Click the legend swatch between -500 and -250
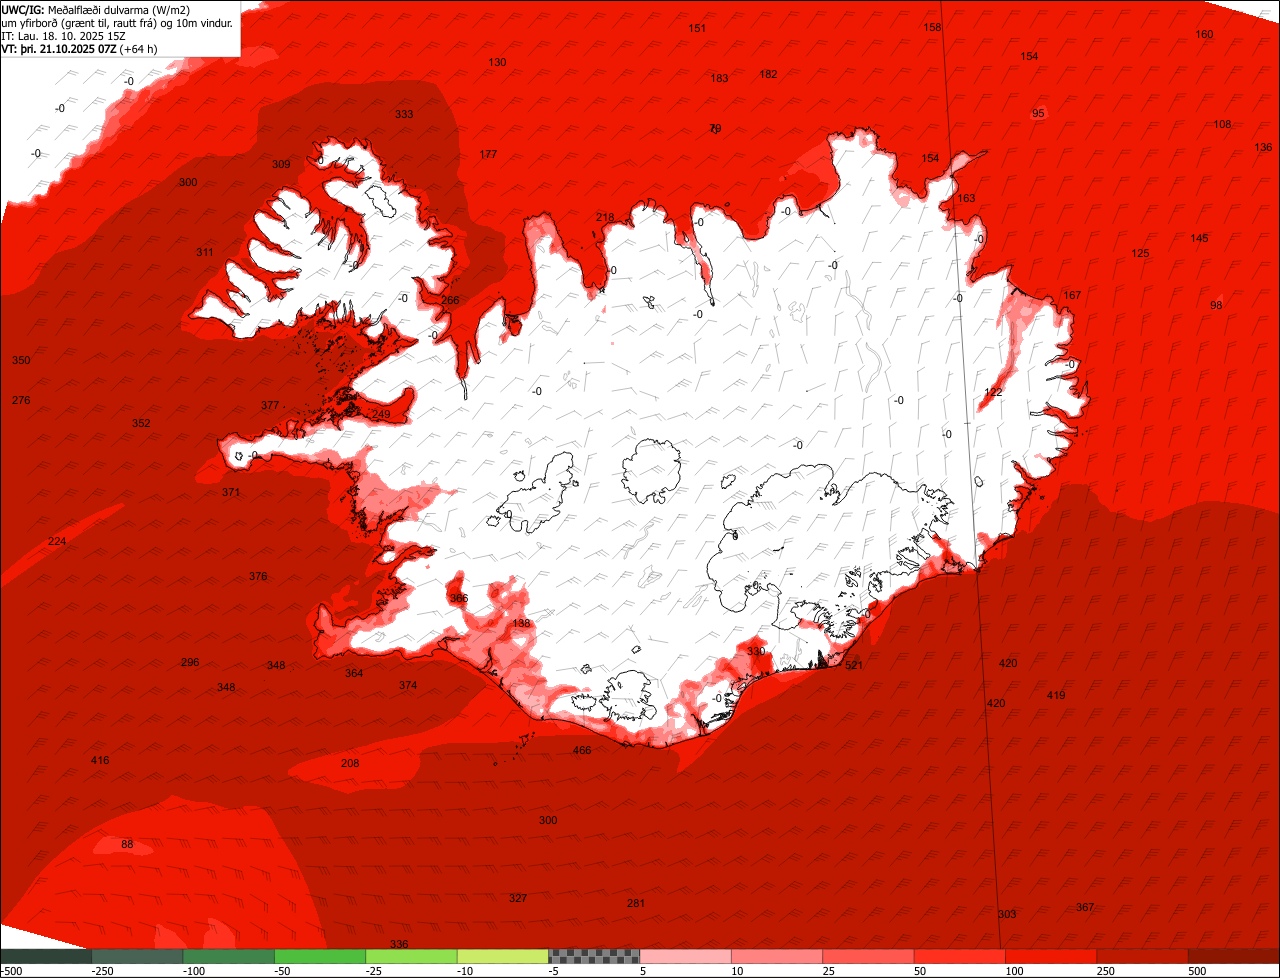1280x978 pixels. pyautogui.click(x=45, y=956)
